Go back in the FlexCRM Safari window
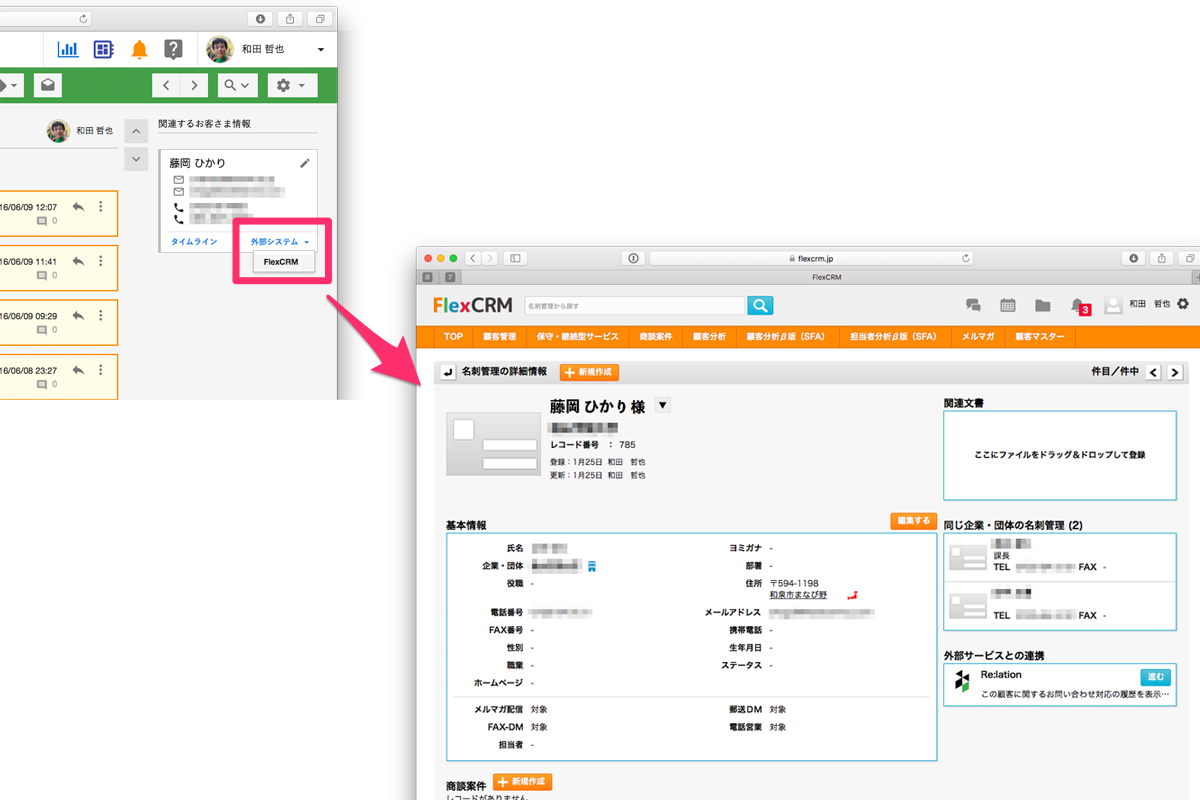This screenshot has height=800, width=1200. tap(474, 258)
